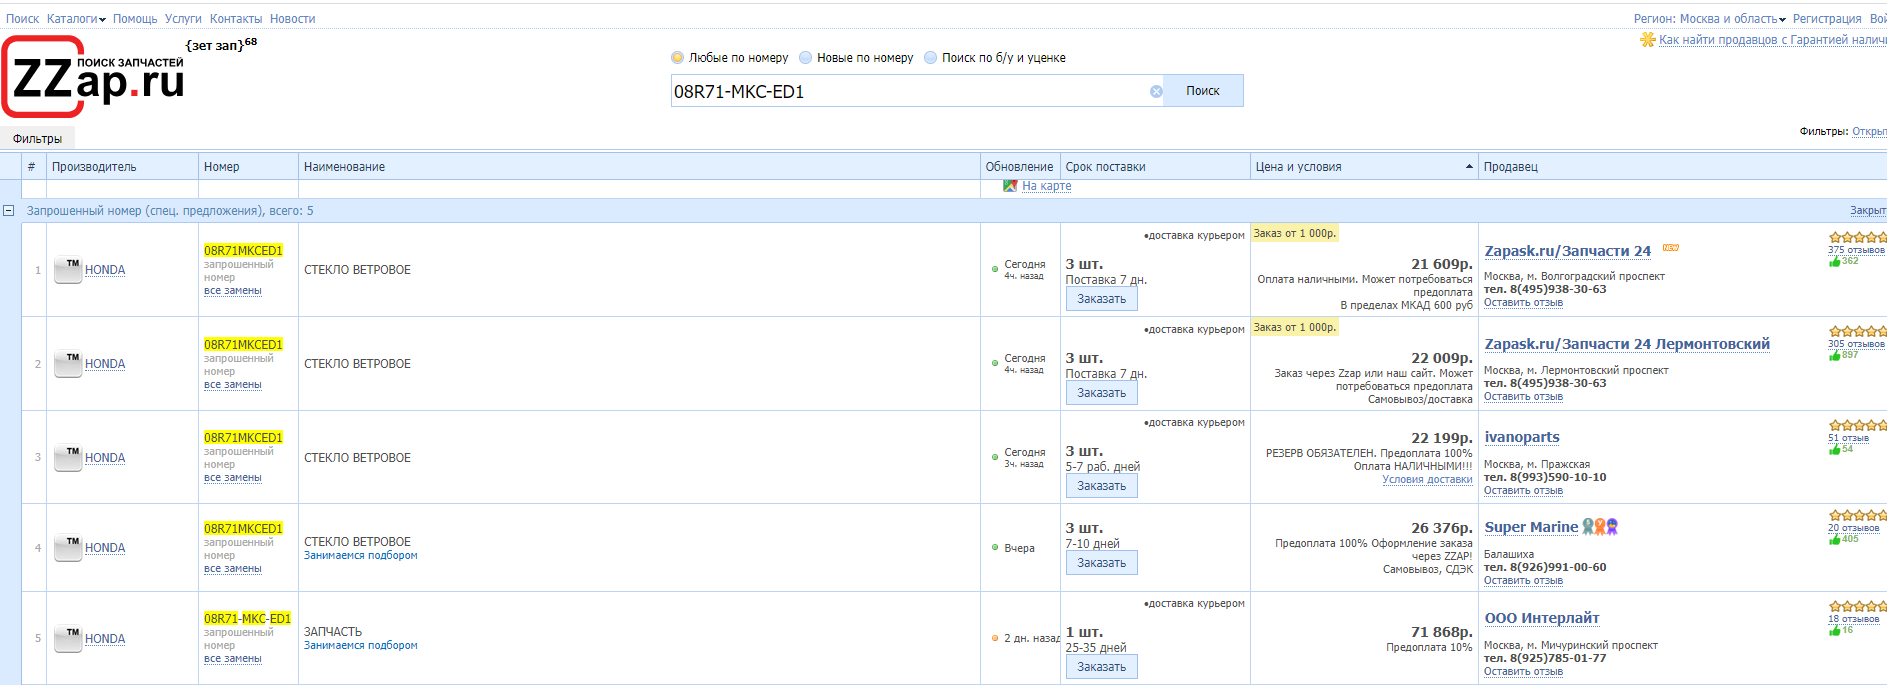1887x685 pixels.
Task: Click the award ribbons next to Super Marine
Action: click(1600, 527)
